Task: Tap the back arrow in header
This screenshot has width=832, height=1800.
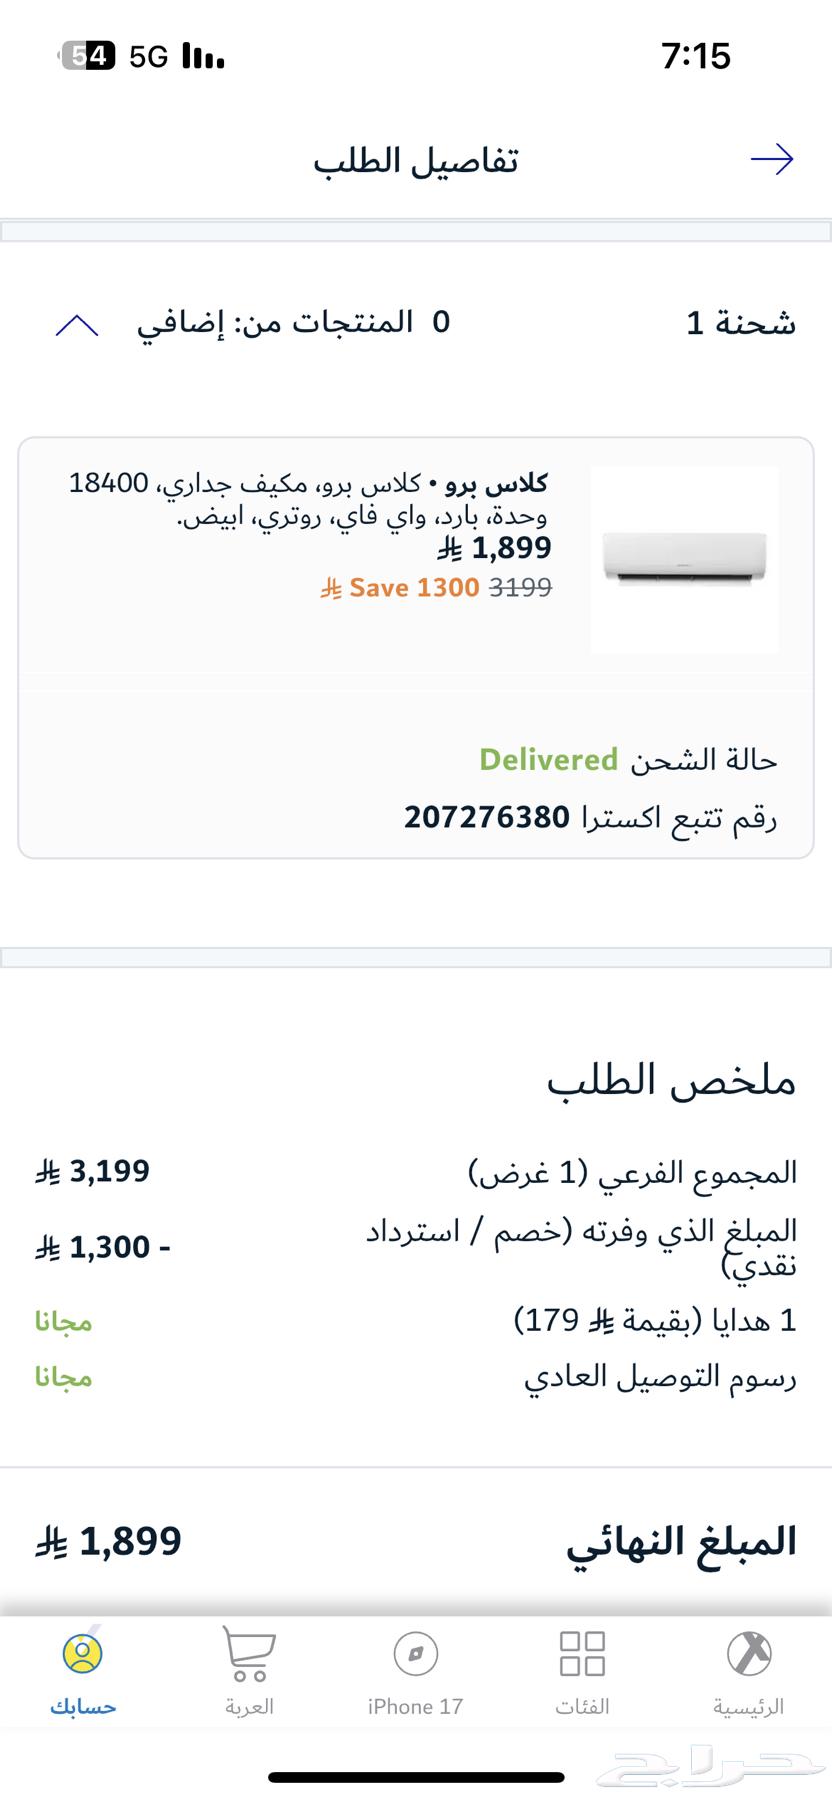Action: click(x=771, y=159)
